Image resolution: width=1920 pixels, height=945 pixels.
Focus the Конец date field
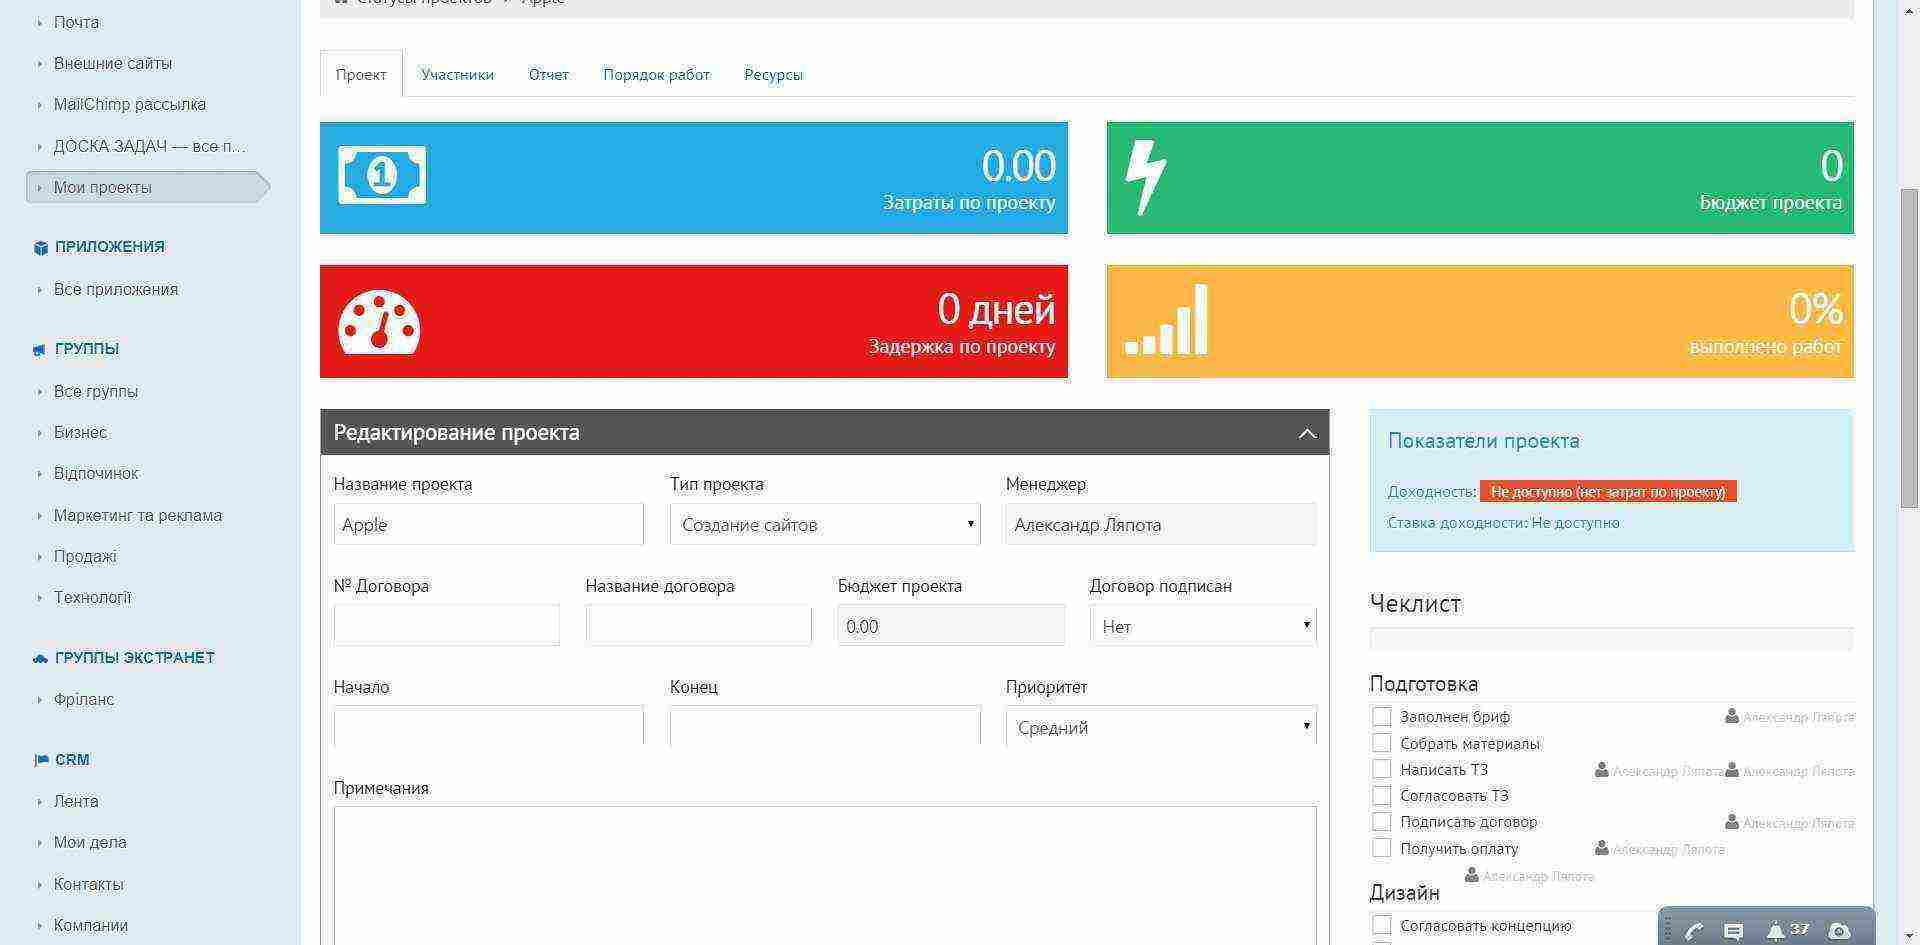[x=825, y=726]
